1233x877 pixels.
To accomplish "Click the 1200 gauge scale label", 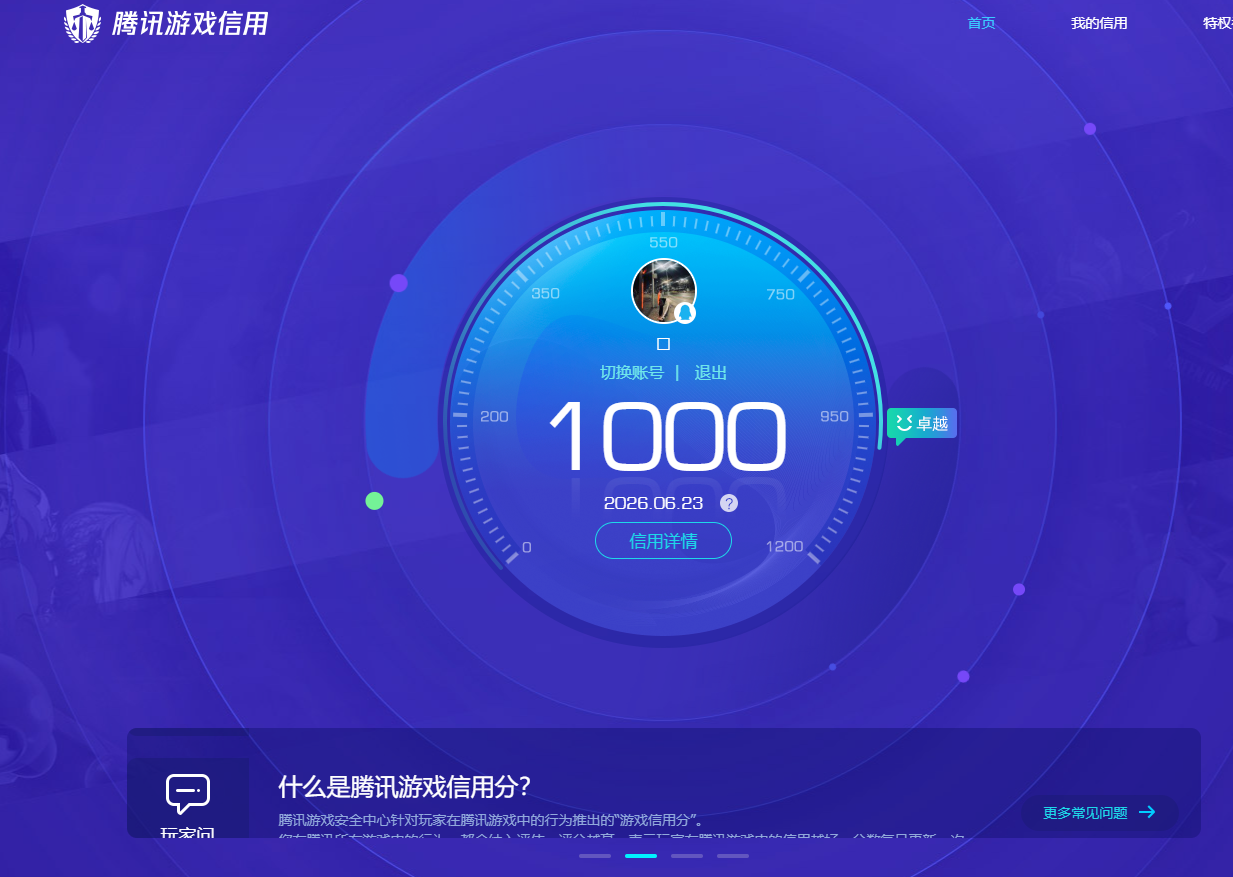I will click(x=785, y=546).
